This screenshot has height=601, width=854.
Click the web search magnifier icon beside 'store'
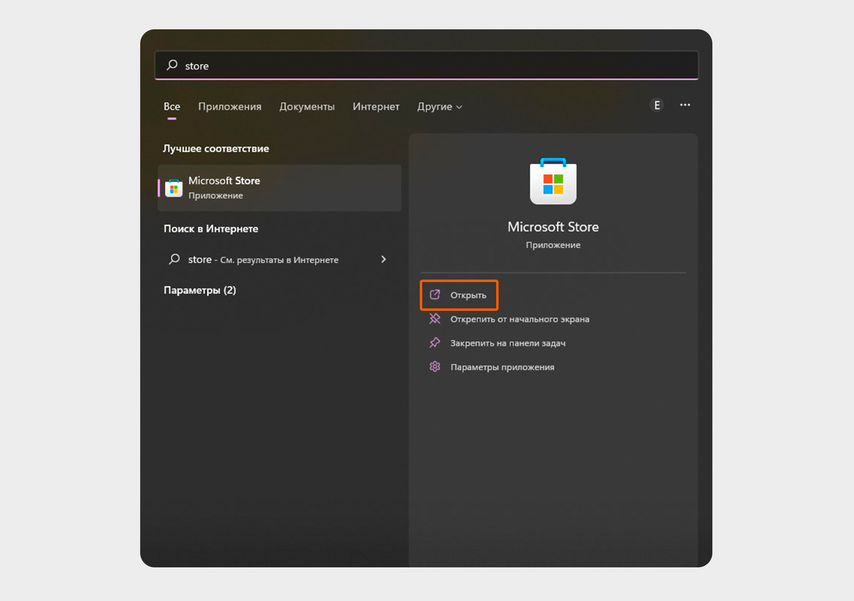point(174,259)
